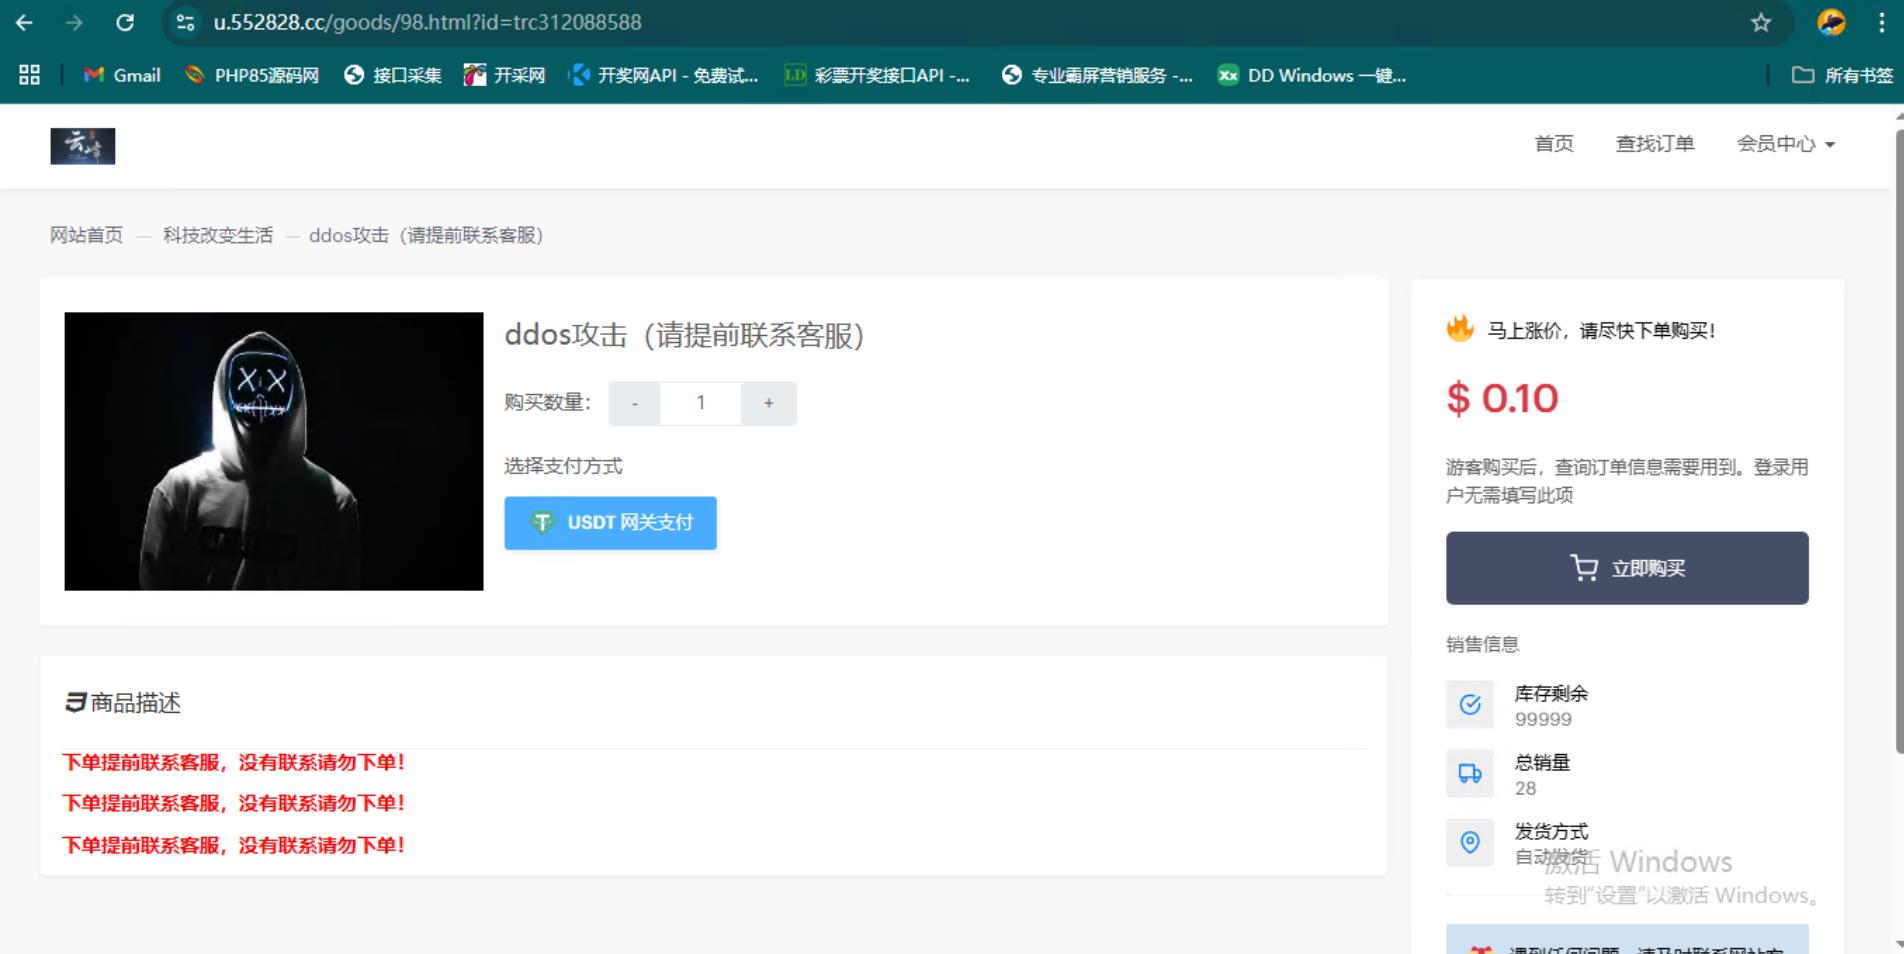Click the 网站首页 breadcrumb link
The width and height of the screenshot is (1904, 954).
[87, 235]
